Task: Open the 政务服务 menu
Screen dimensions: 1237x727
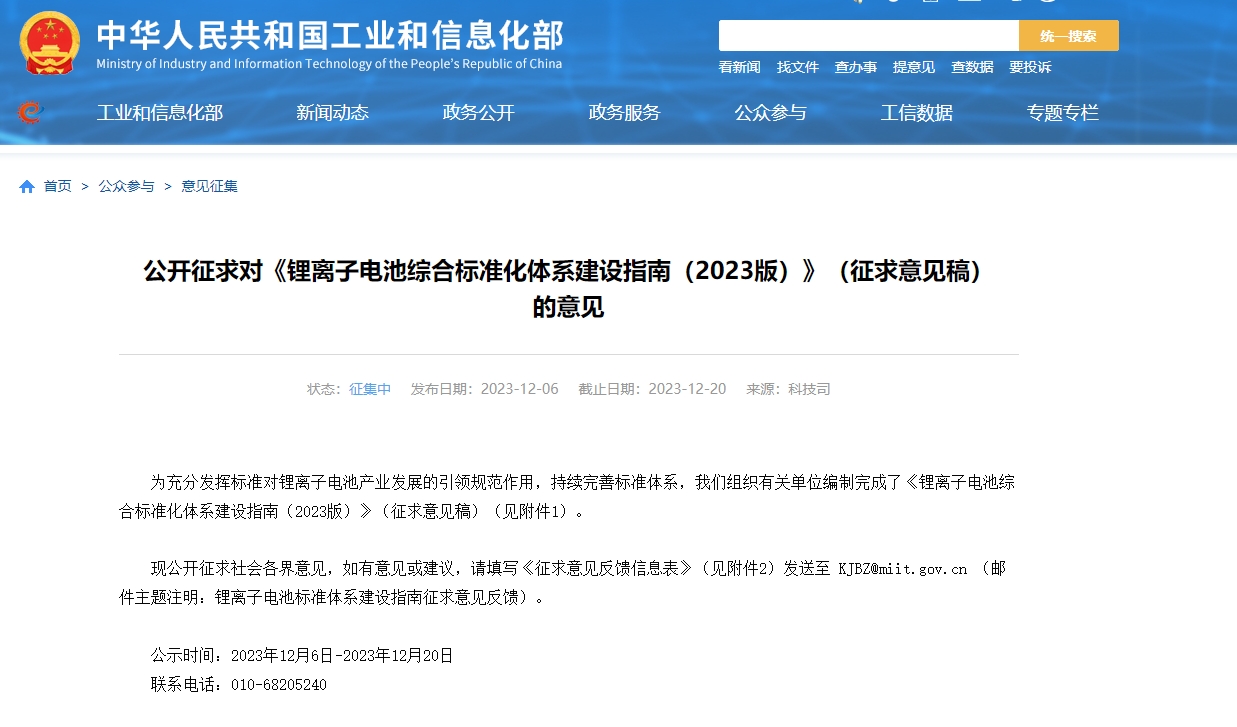Action: 624,113
